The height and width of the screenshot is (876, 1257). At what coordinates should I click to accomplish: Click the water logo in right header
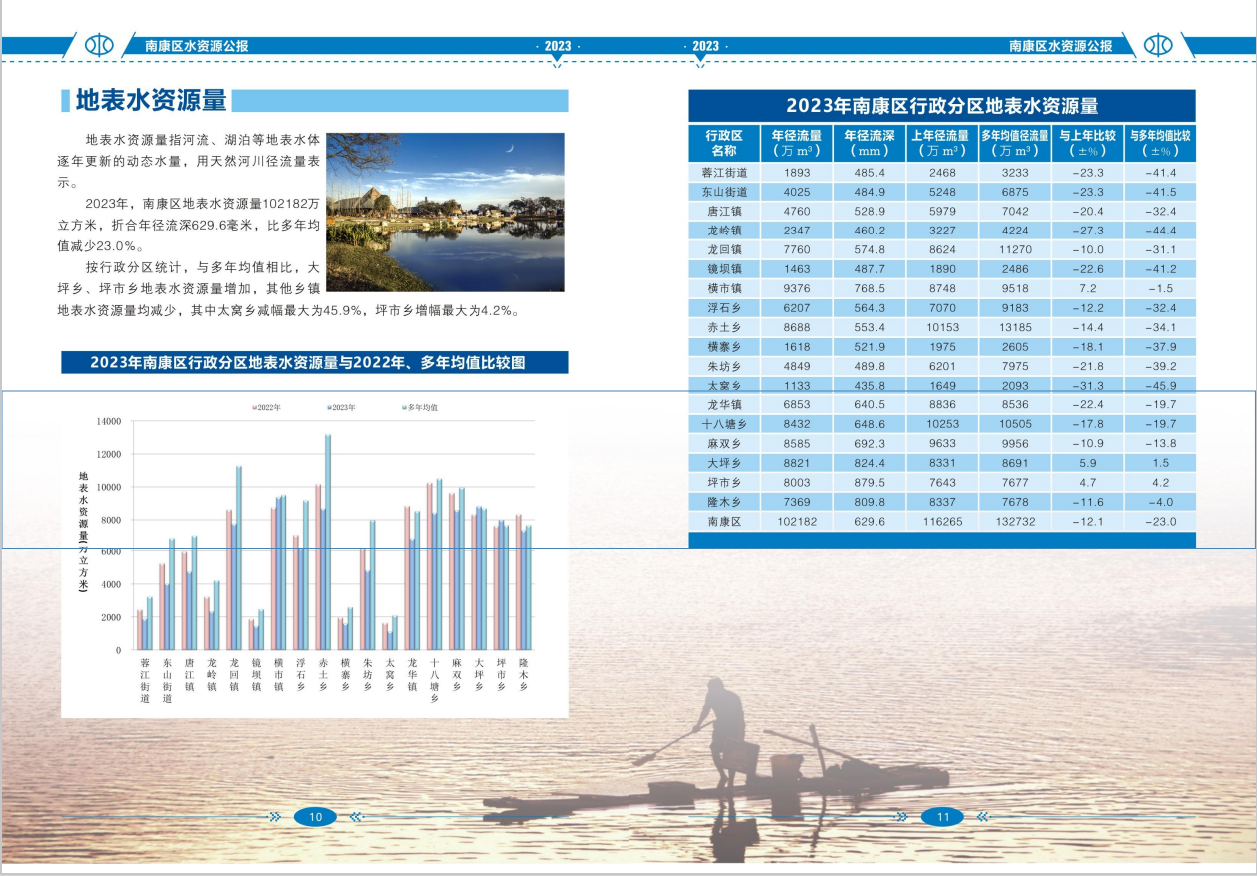[1157, 45]
